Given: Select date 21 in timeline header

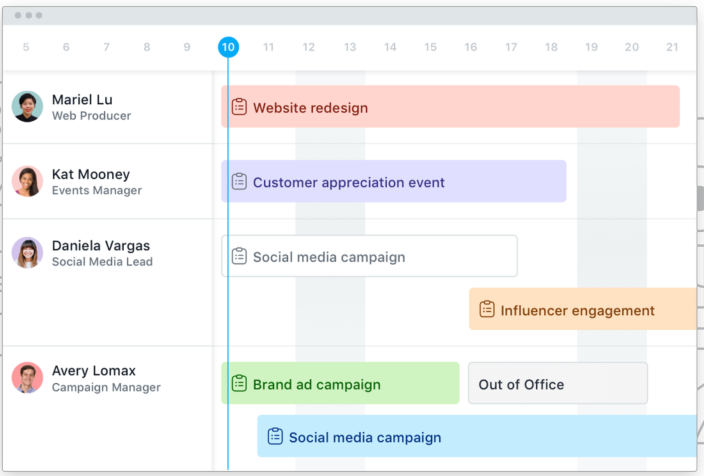Looking at the screenshot, I should 672,47.
